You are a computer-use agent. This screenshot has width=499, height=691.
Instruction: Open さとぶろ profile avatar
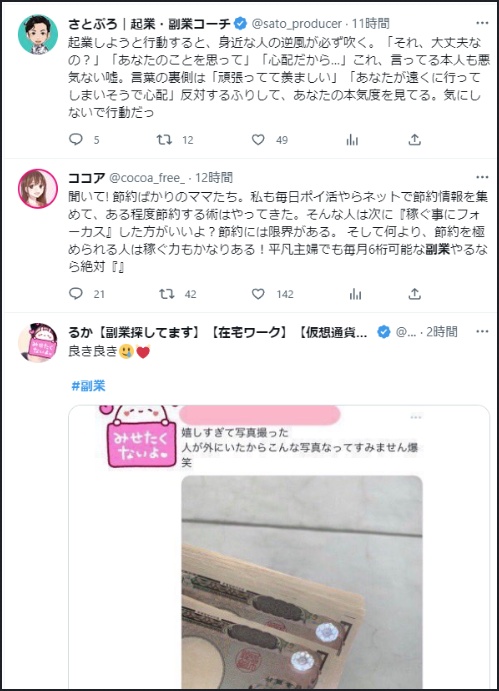point(37,34)
